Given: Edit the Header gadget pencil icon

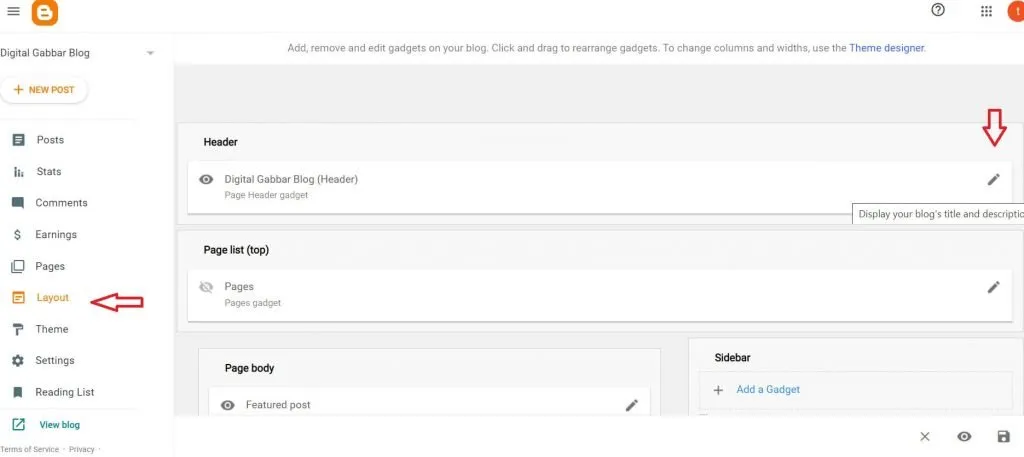Looking at the screenshot, I should tap(993, 179).
